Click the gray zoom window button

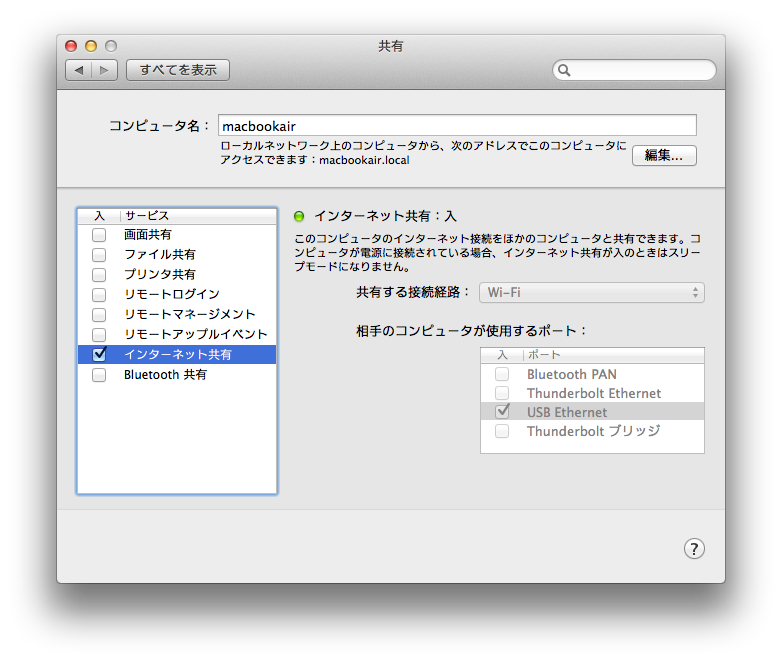point(111,46)
